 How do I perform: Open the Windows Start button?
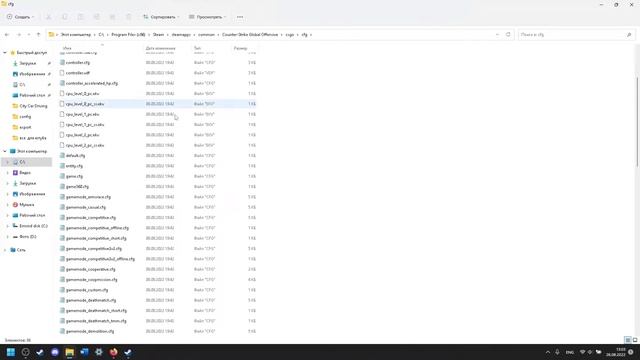coord(11,352)
